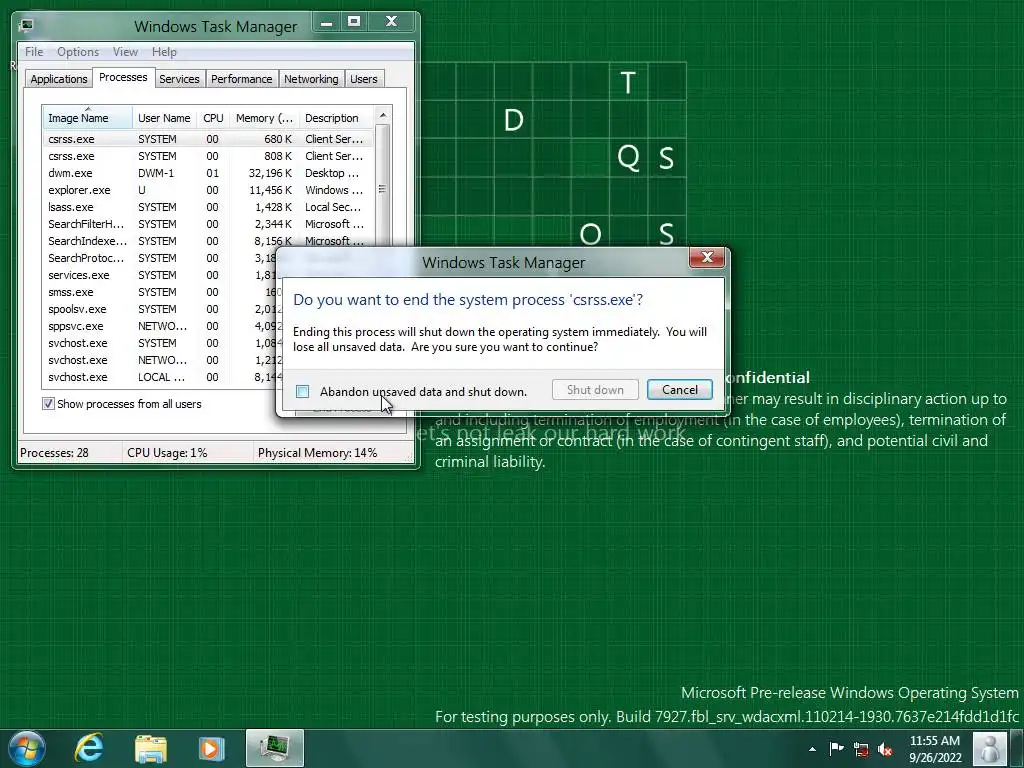
Task: Select csrss.exe row using 808 K
Action: pos(208,156)
